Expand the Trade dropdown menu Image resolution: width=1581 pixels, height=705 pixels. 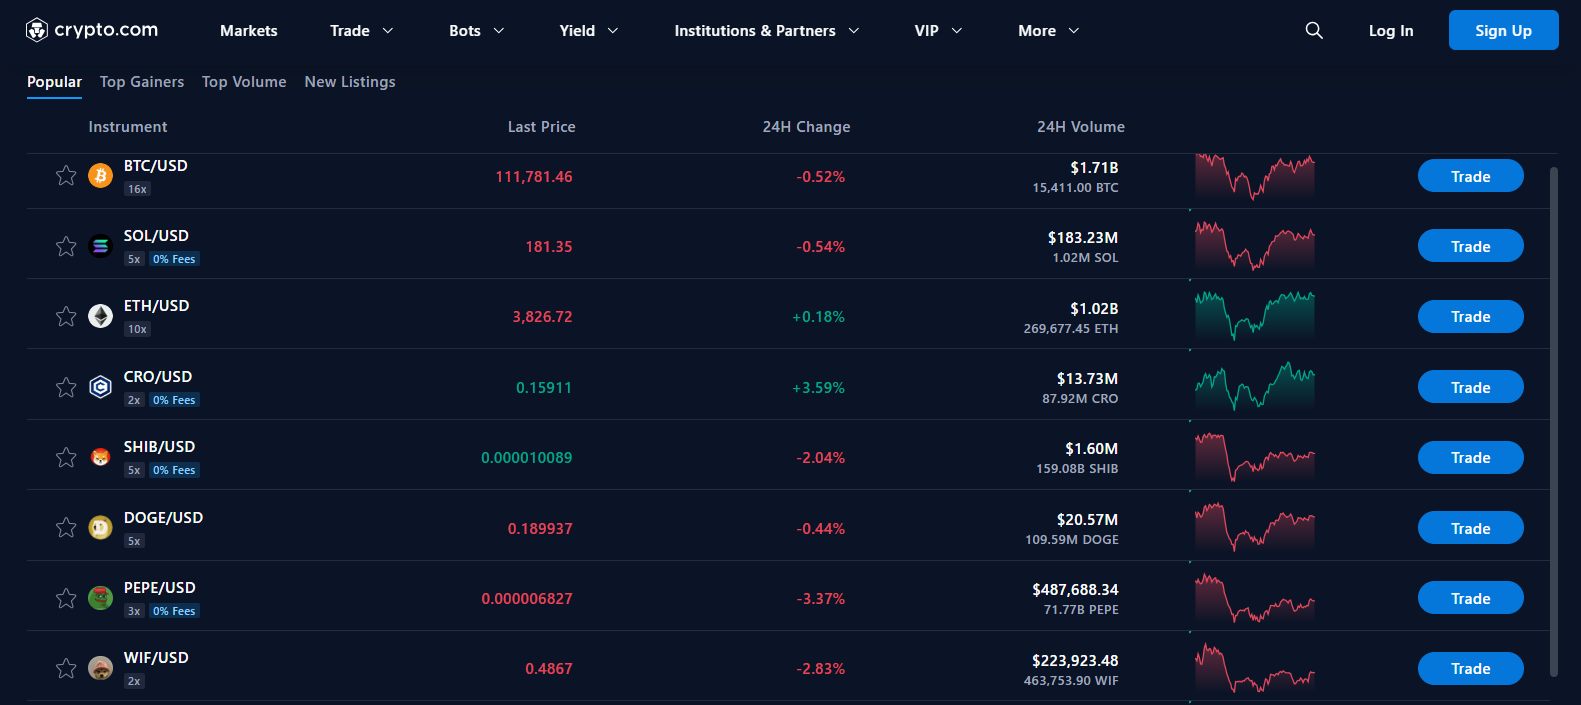361,31
